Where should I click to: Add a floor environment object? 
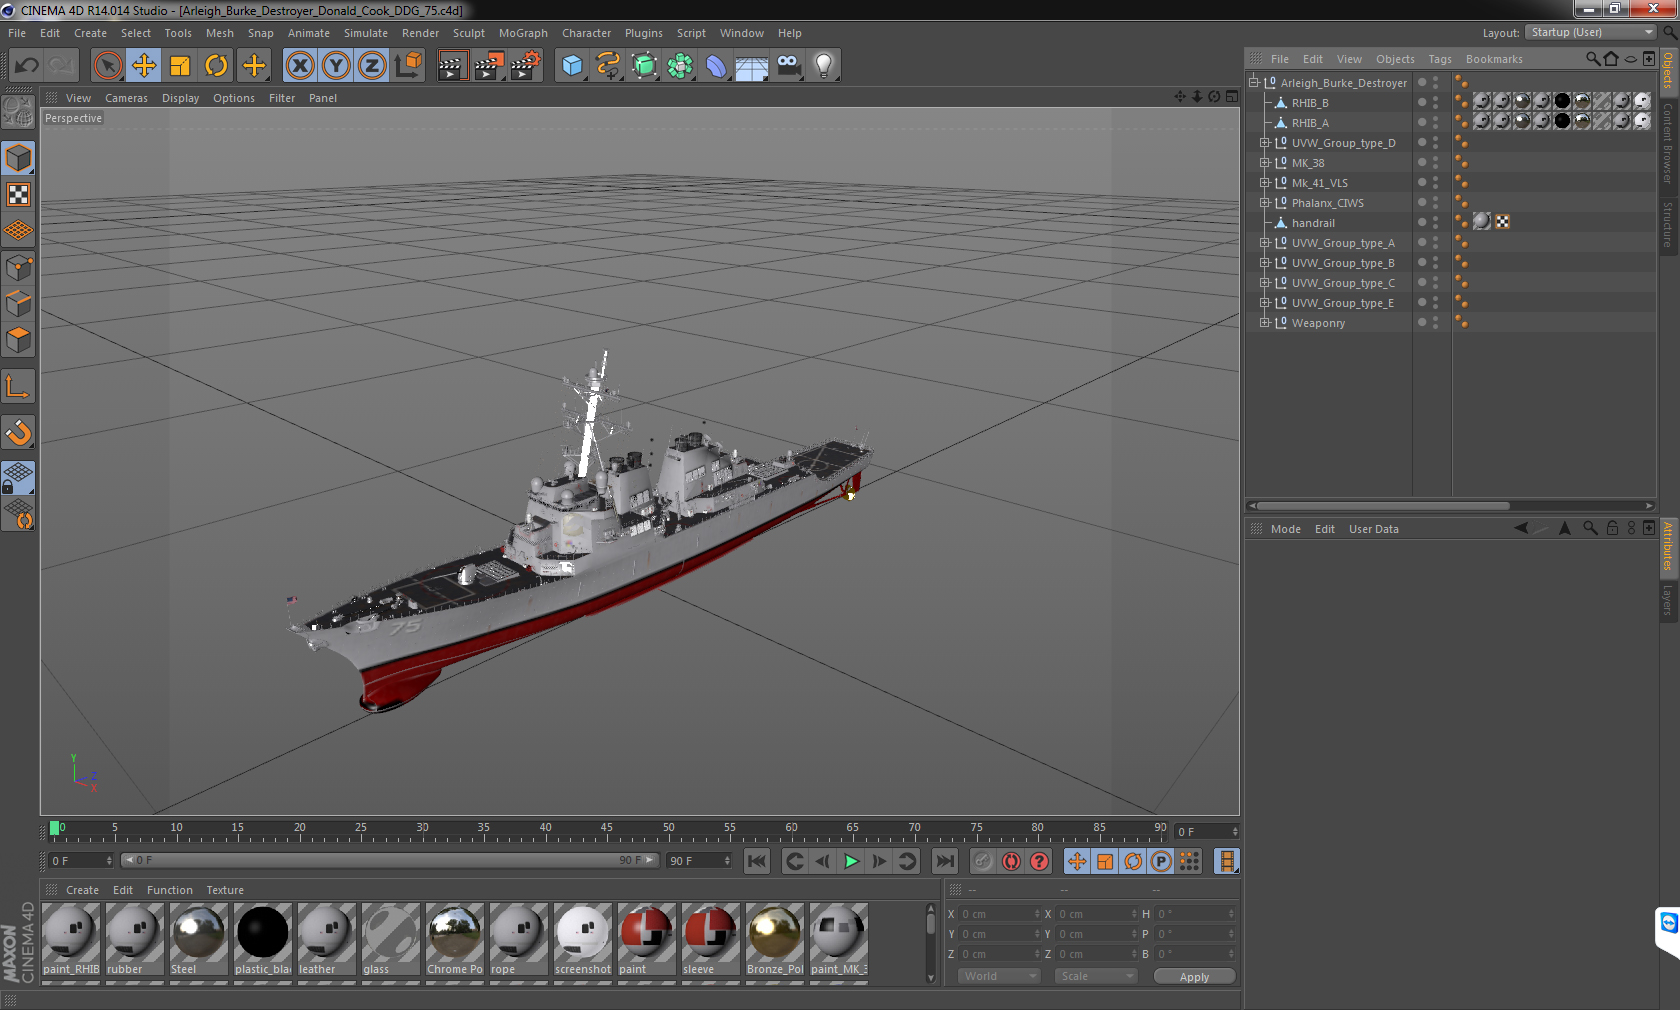tap(752, 66)
